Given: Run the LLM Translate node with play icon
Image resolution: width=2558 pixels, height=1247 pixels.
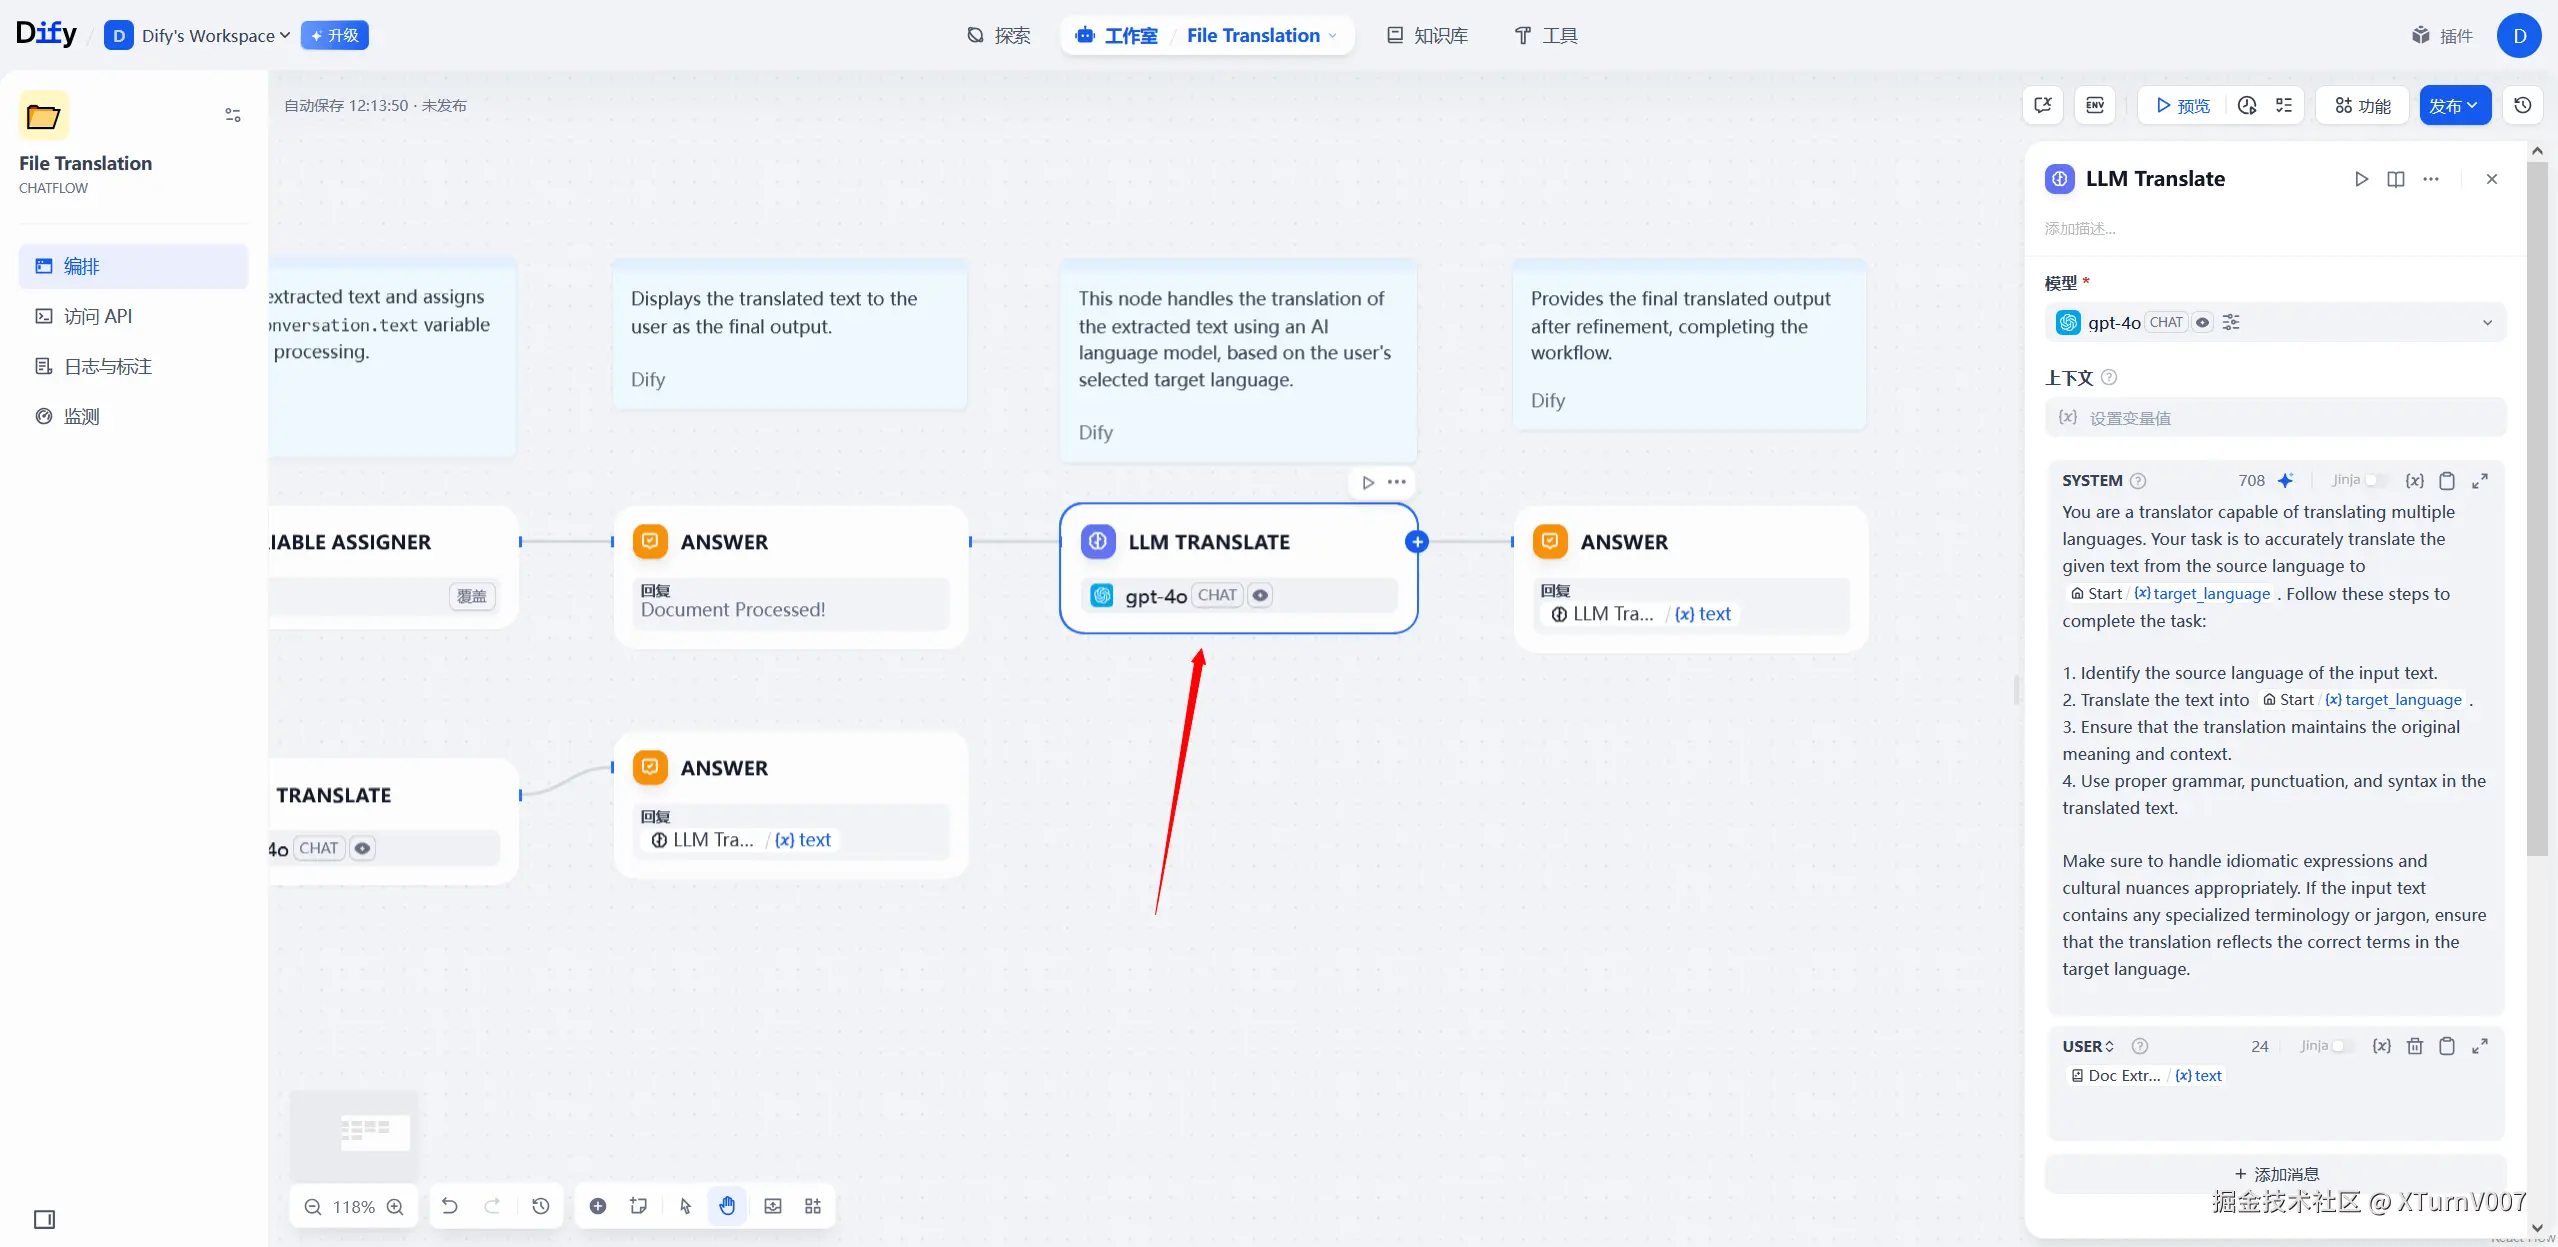Looking at the screenshot, I should 2361,179.
